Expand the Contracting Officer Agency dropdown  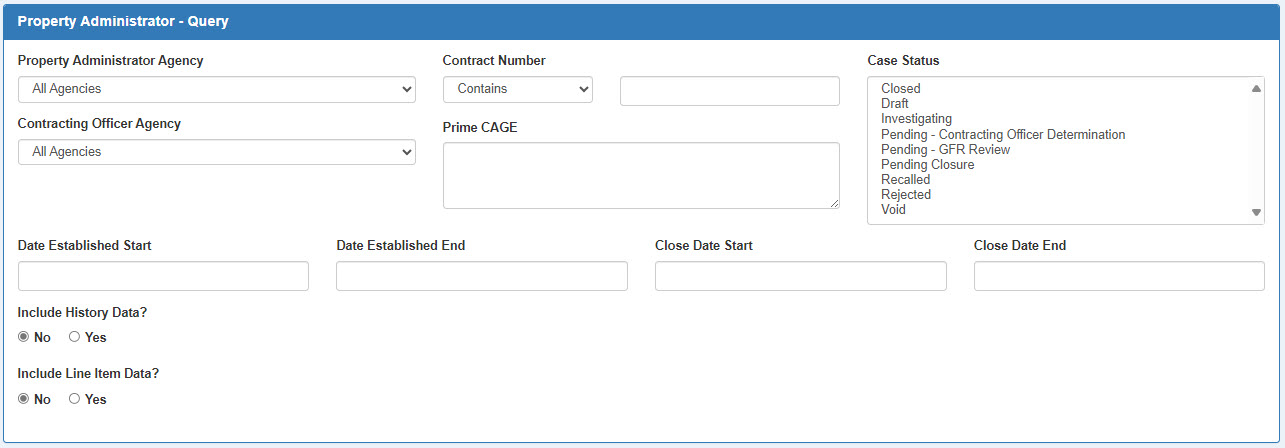(x=216, y=152)
